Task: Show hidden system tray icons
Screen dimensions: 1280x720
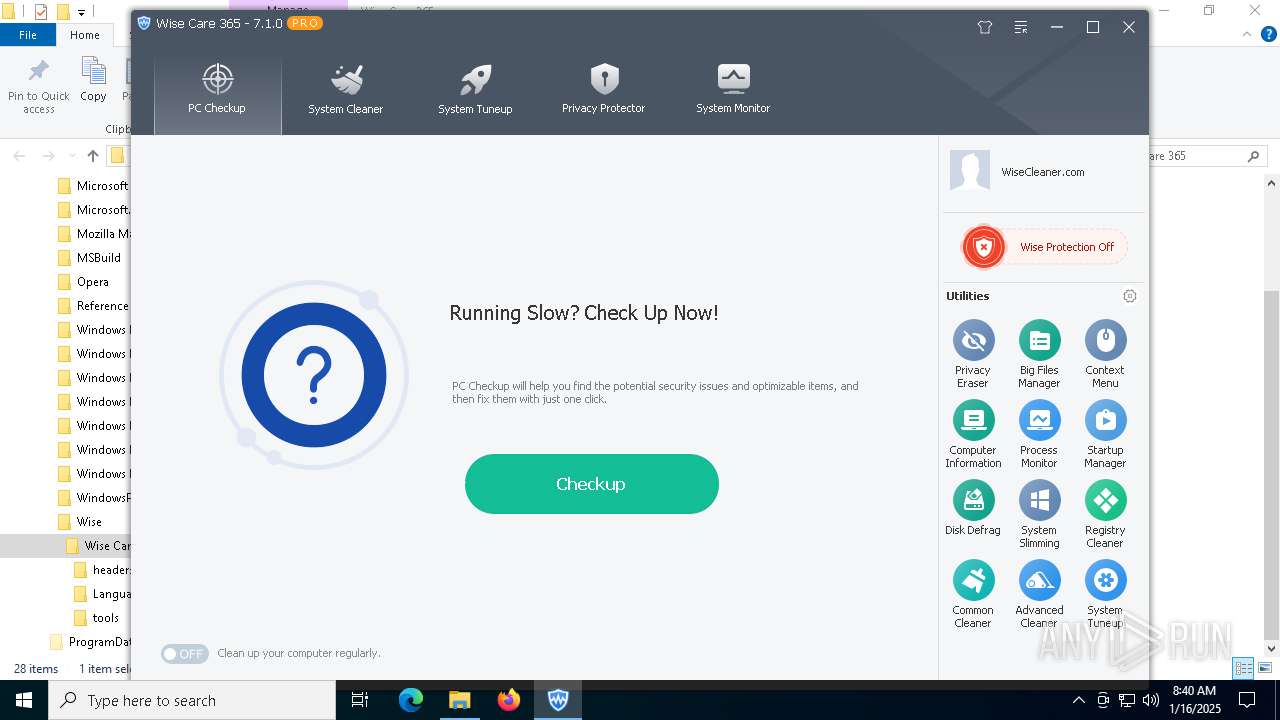Action: coord(1078,700)
